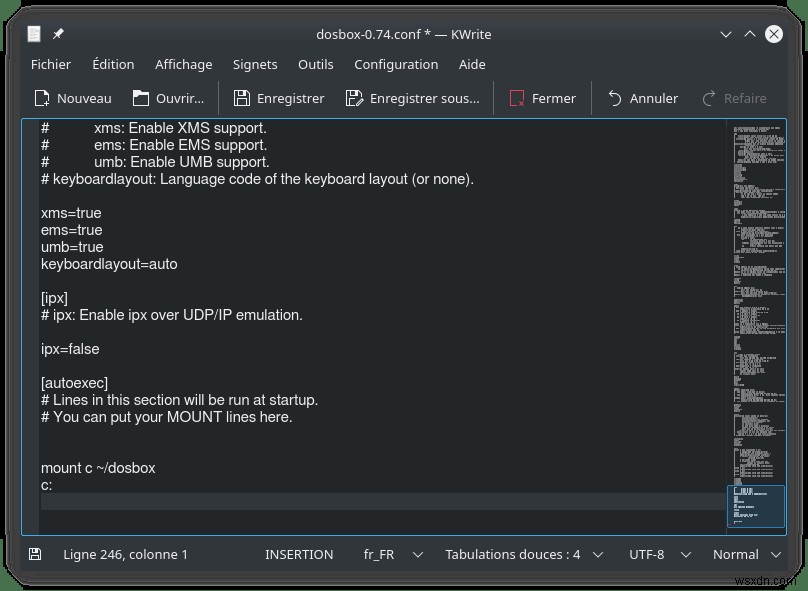
Task: Change encoding via the UTF-8 dropdown
Action: (658, 554)
